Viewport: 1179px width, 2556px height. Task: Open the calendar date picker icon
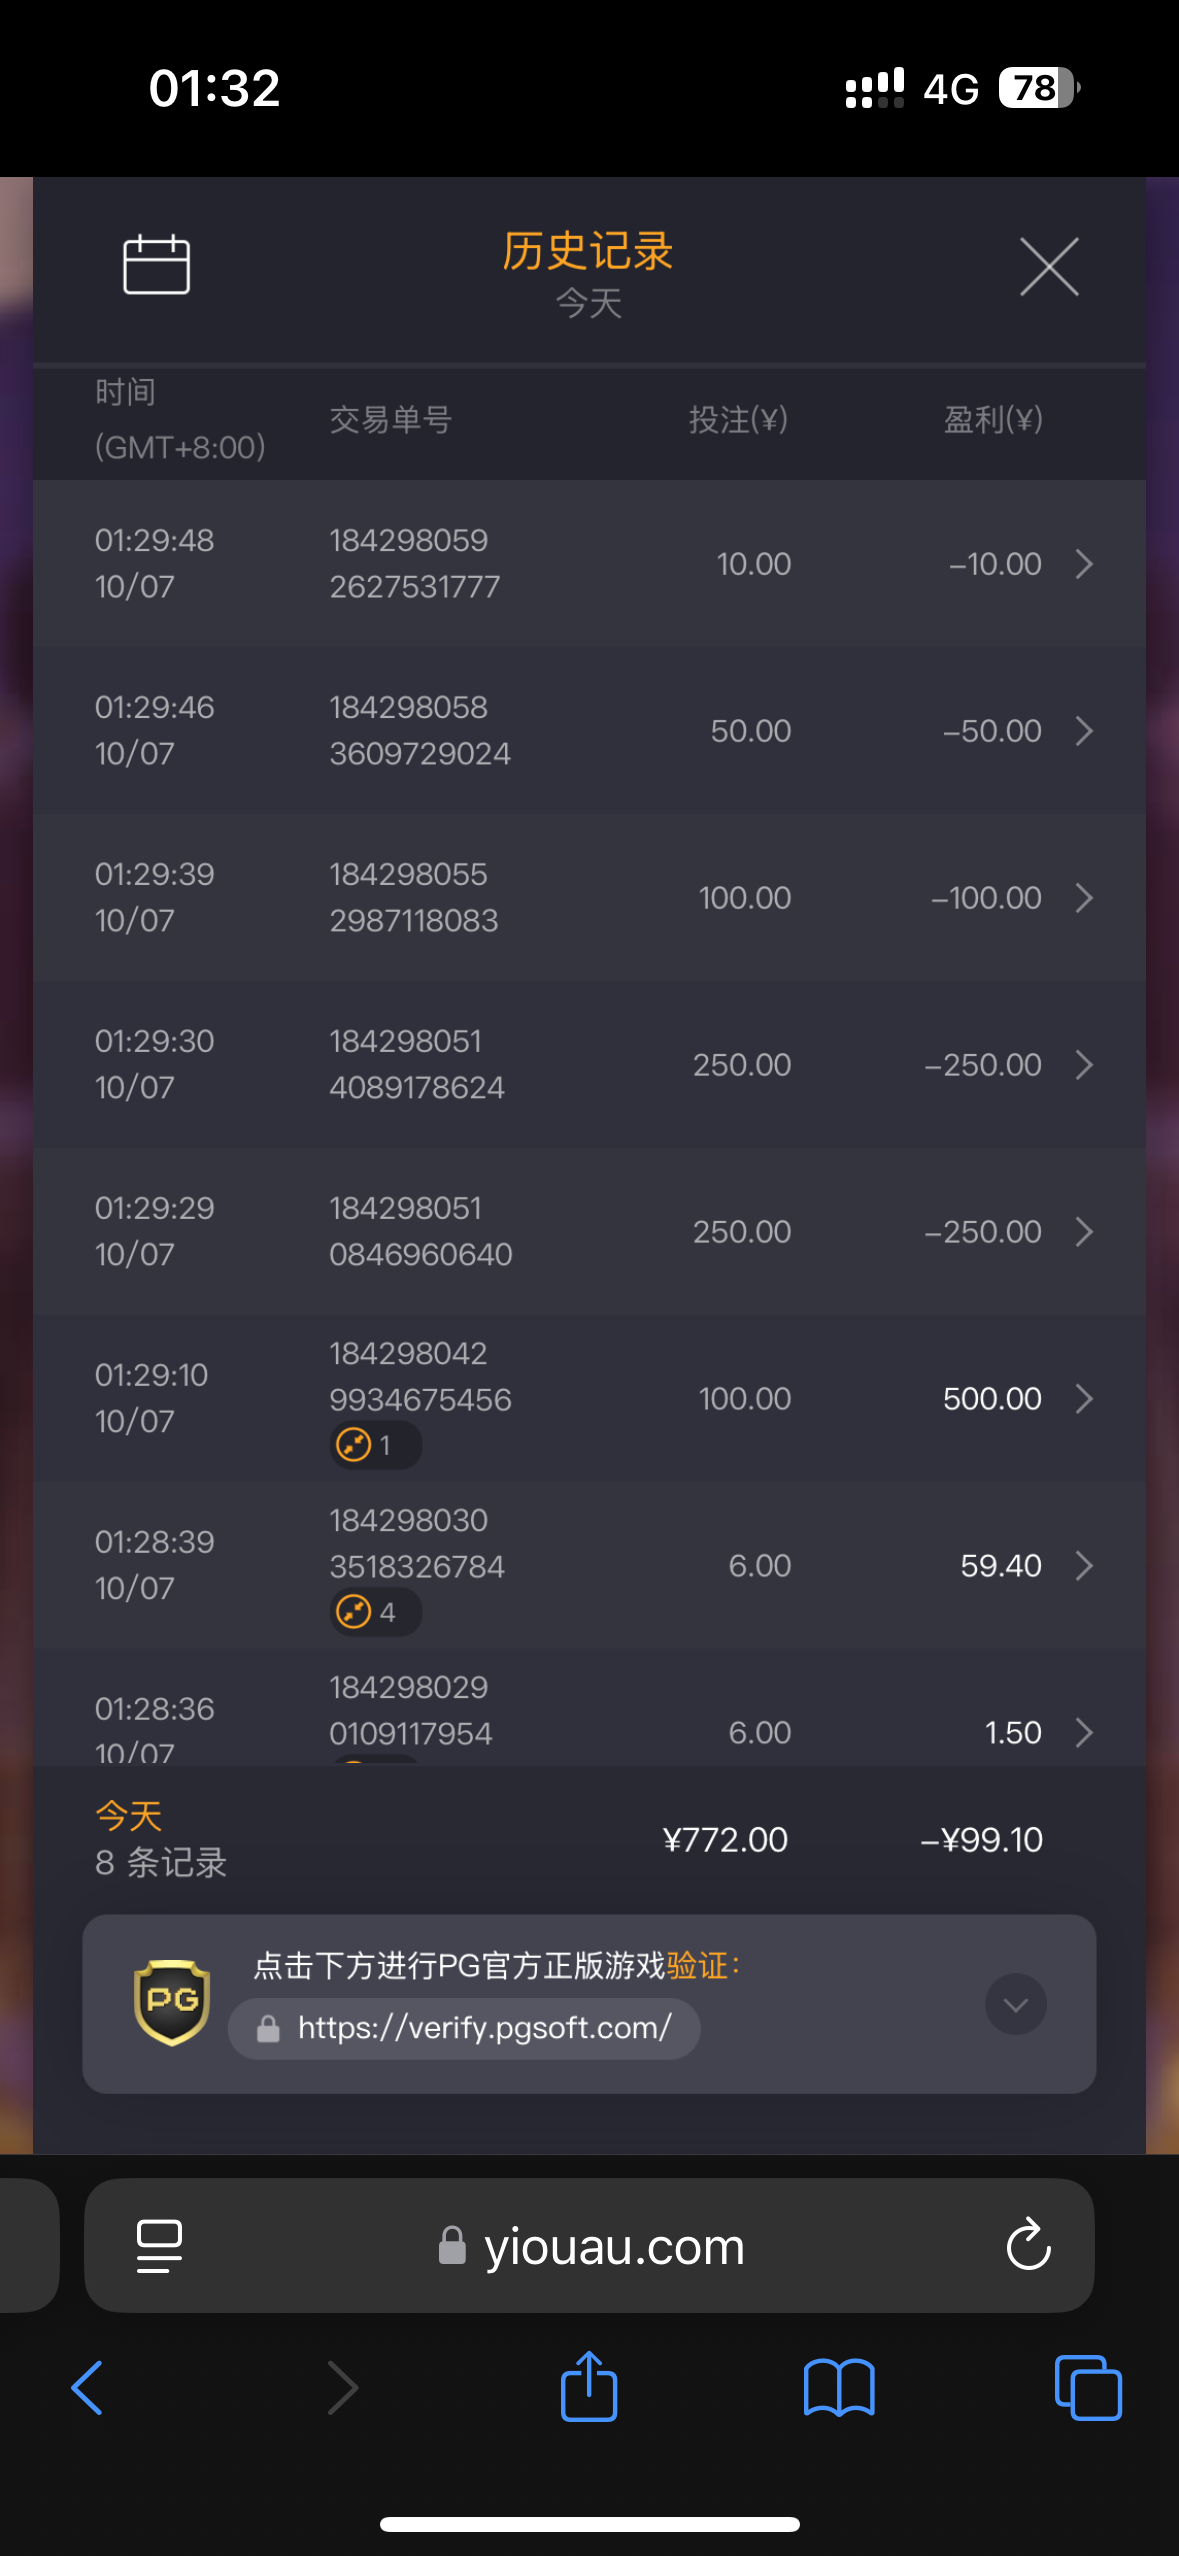(x=156, y=265)
